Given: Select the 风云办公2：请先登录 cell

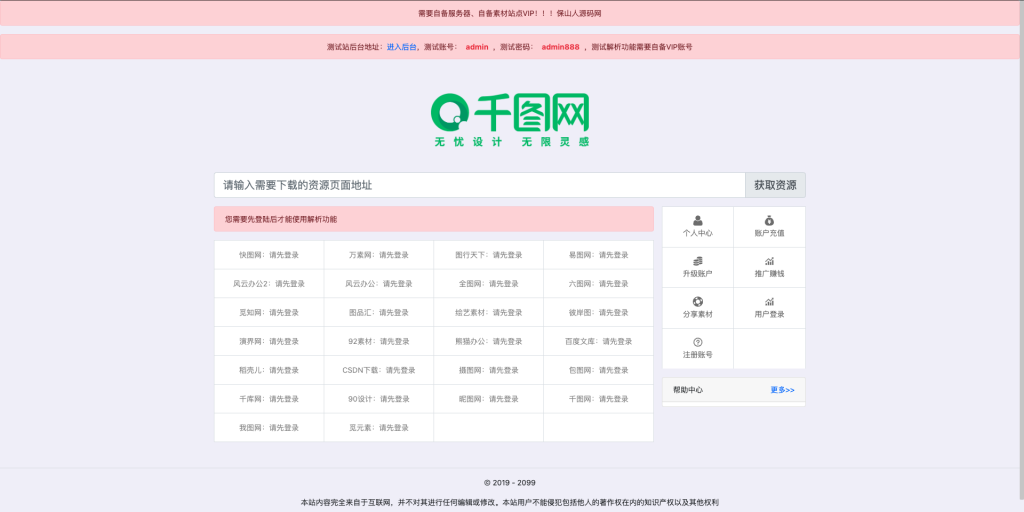Looking at the screenshot, I should click(269, 283).
